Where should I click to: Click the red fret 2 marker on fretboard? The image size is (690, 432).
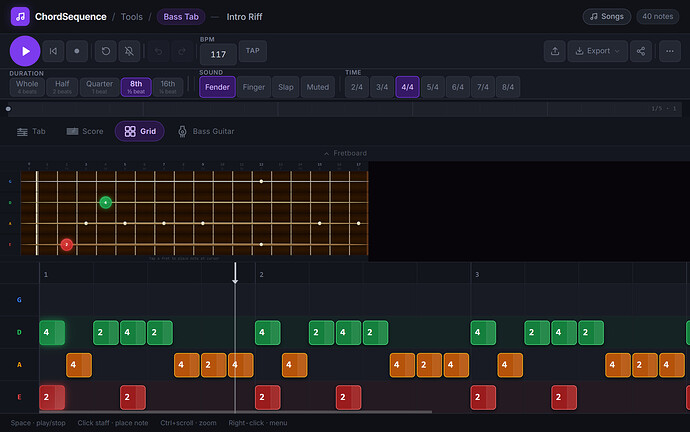(67, 245)
